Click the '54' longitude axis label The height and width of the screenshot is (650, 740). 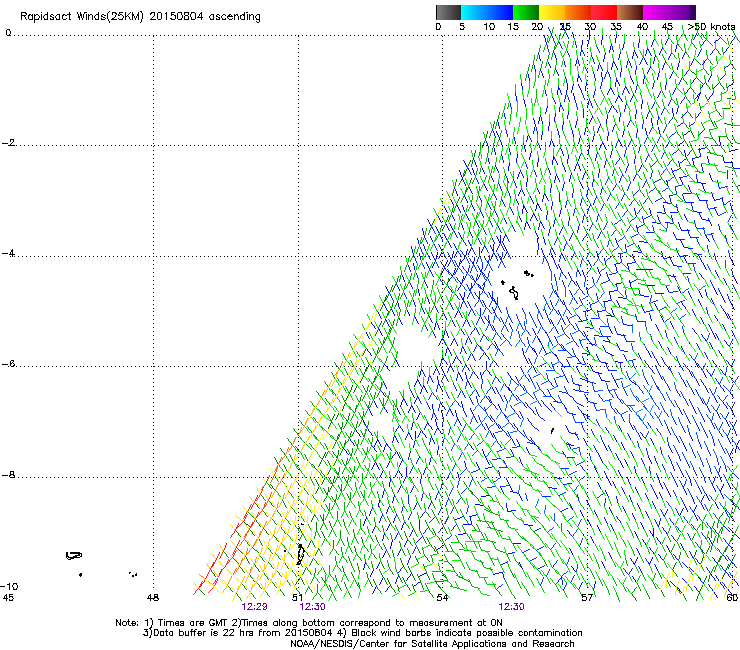[x=442, y=598]
